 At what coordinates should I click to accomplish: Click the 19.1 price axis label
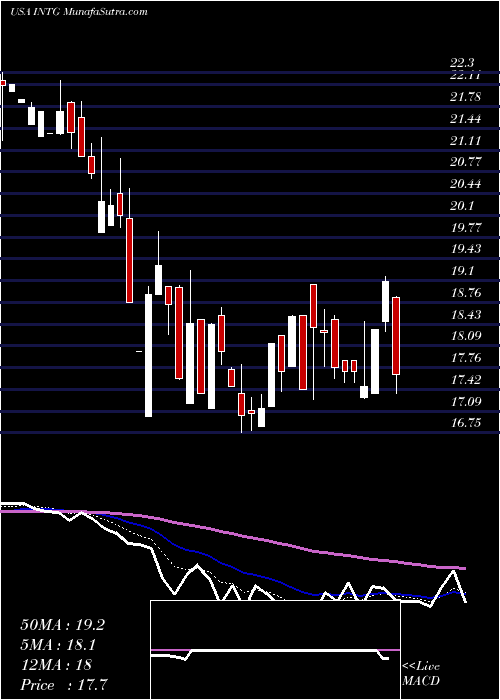coord(463,271)
